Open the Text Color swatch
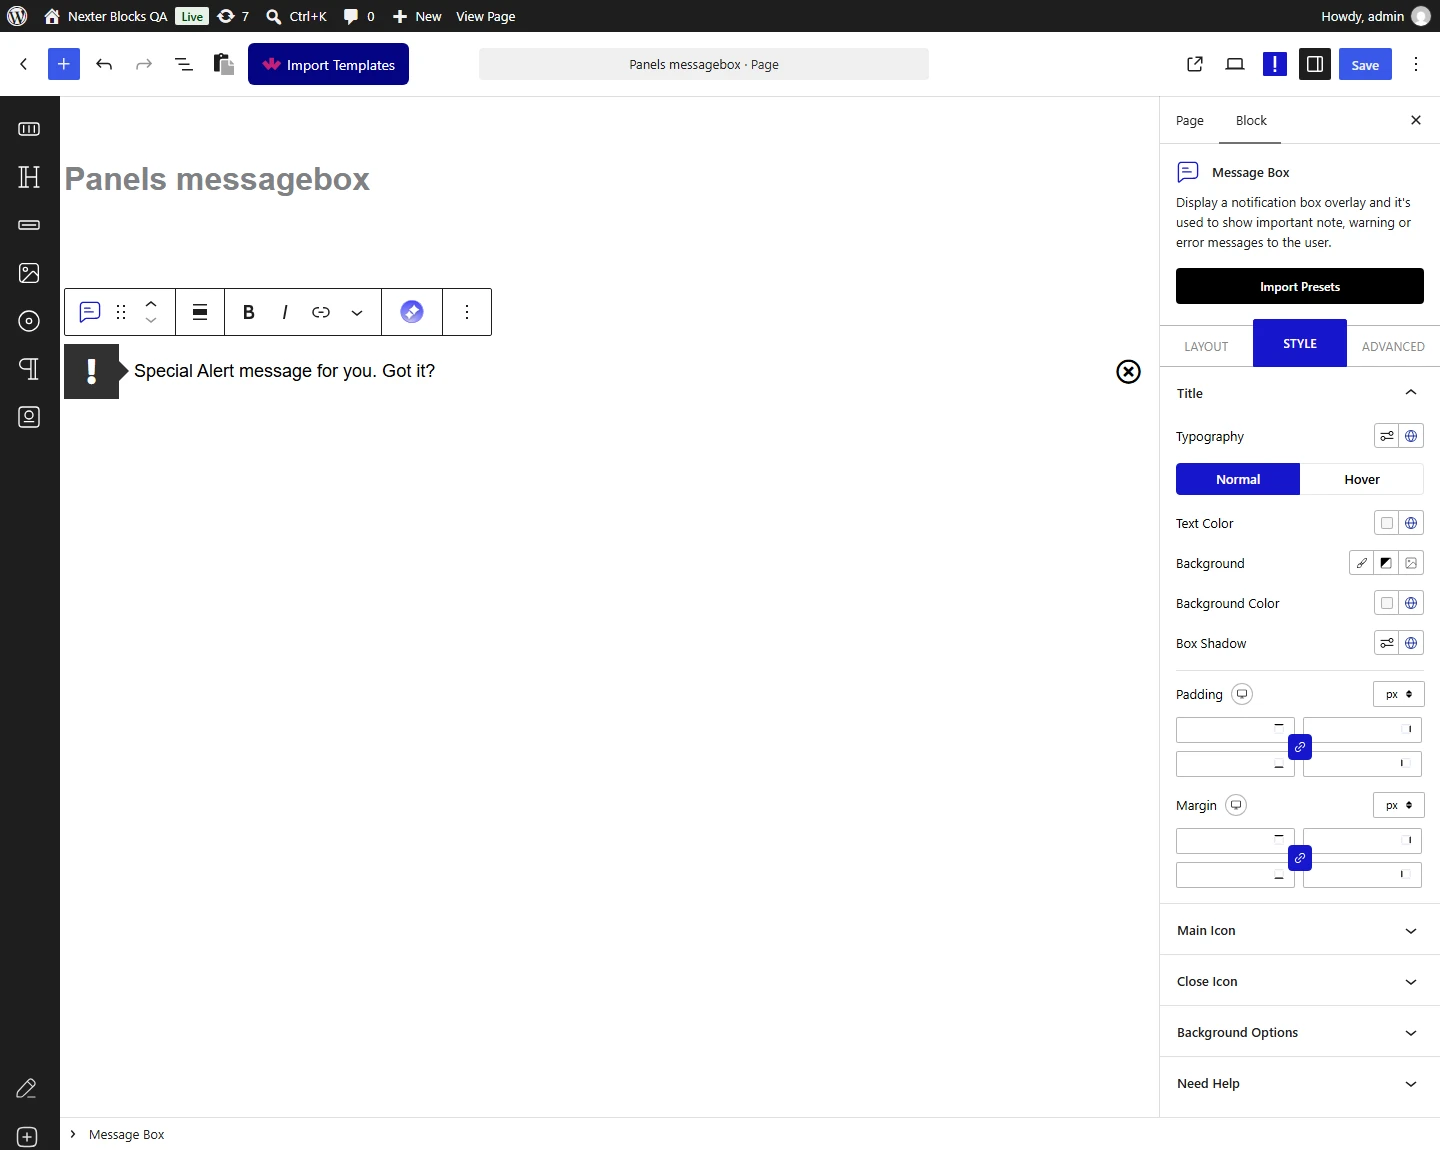Viewport: 1440px width, 1150px height. (x=1386, y=523)
